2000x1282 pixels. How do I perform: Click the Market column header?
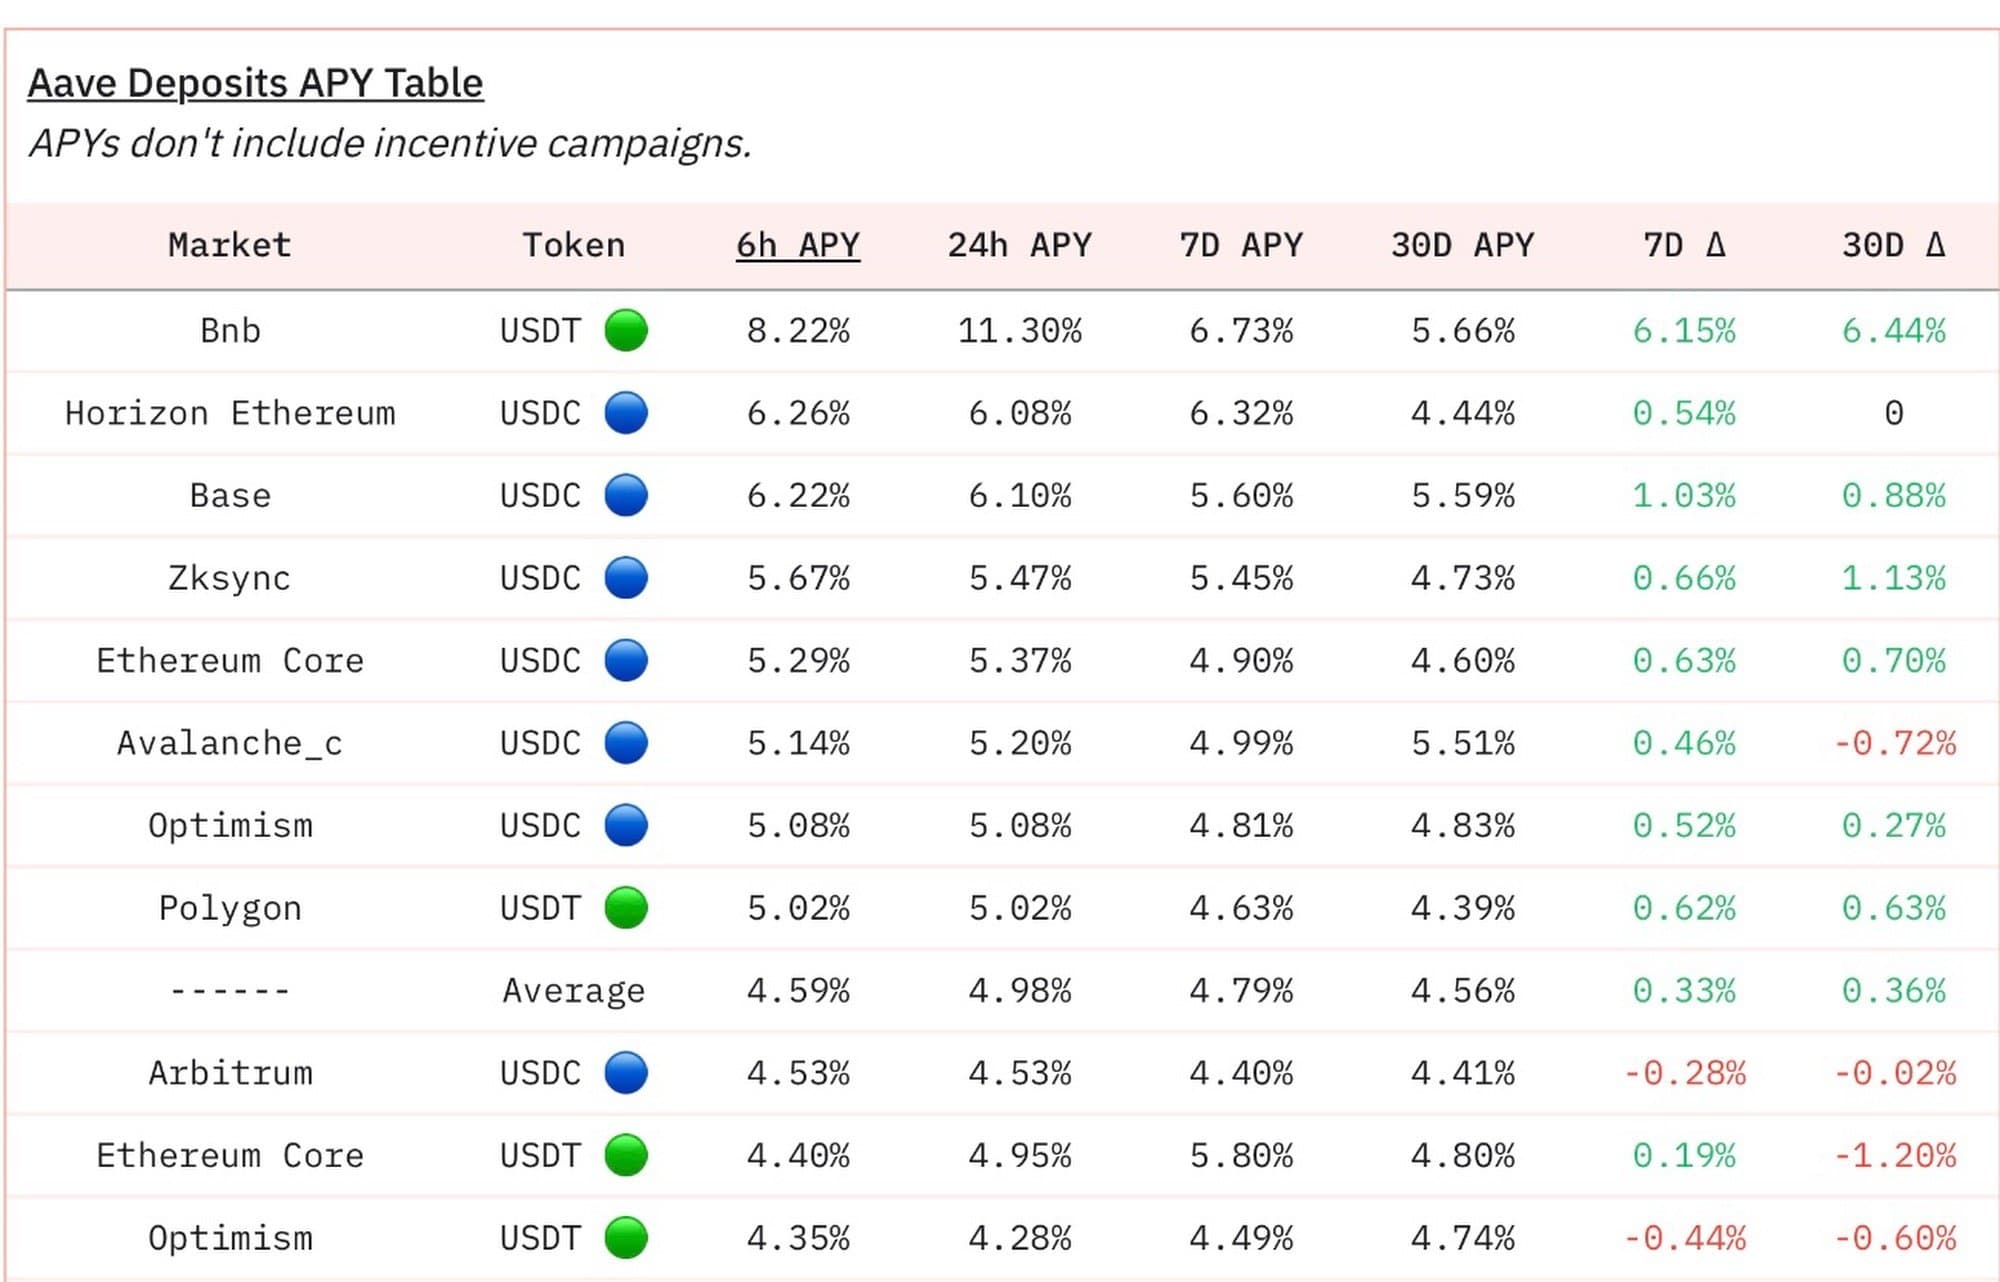click(230, 245)
